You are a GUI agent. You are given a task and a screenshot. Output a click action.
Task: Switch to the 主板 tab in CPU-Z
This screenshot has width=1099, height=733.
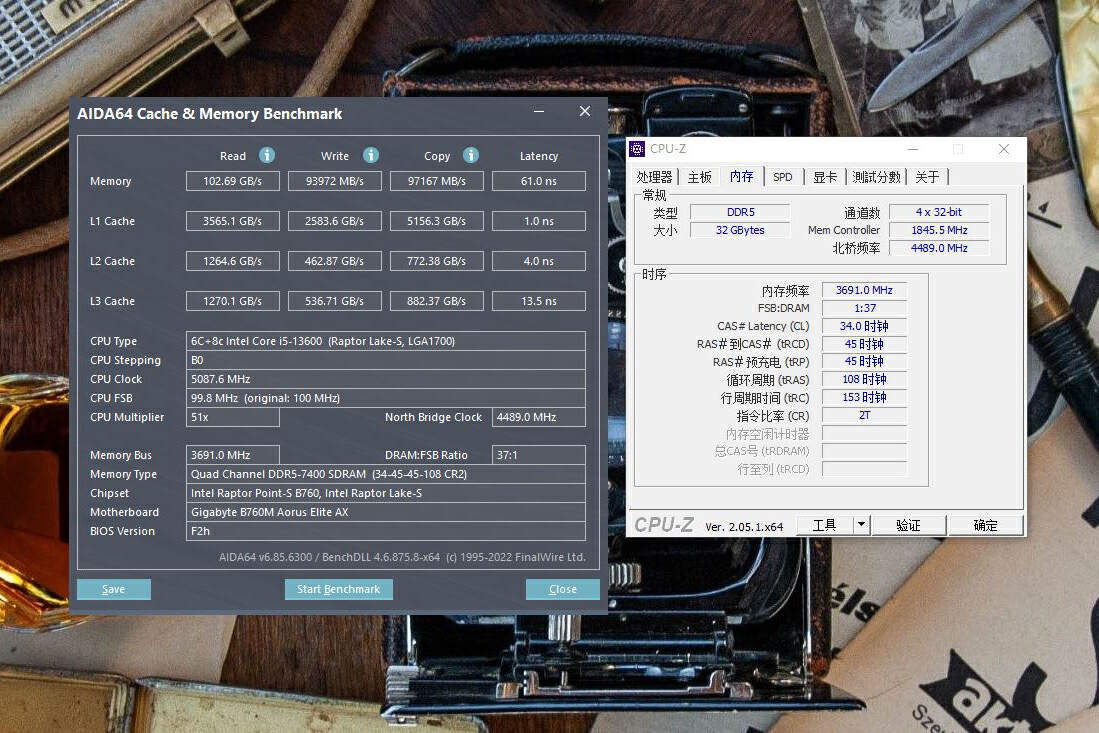[699, 177]
